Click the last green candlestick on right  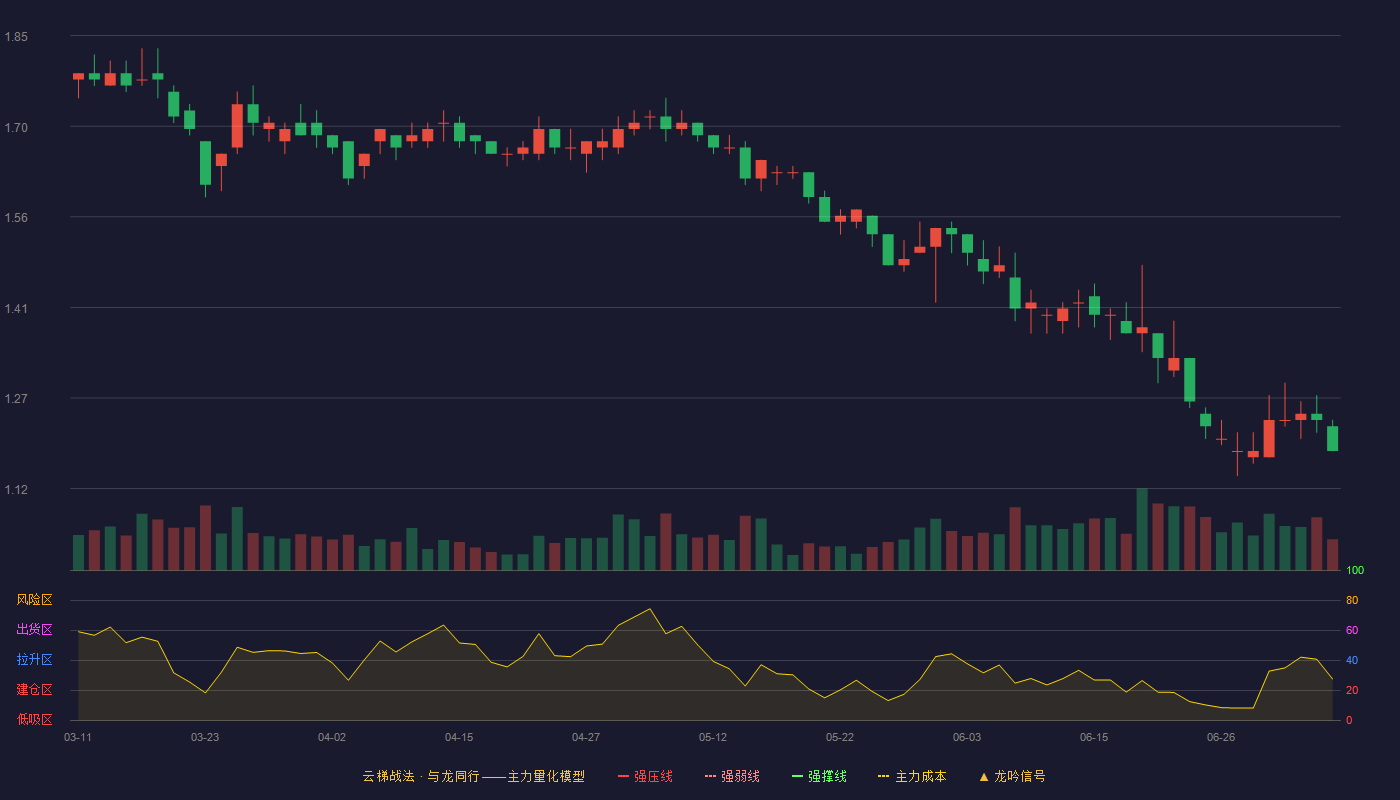click(x=1332, y=438)
